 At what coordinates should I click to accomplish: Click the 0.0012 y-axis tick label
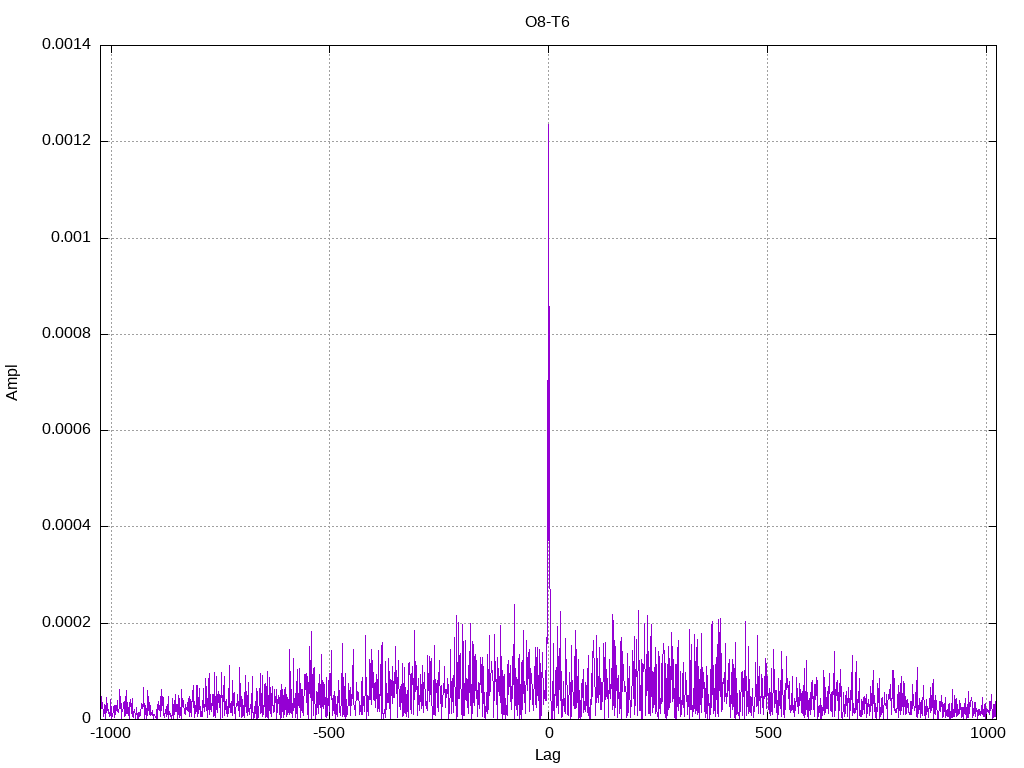67,140
